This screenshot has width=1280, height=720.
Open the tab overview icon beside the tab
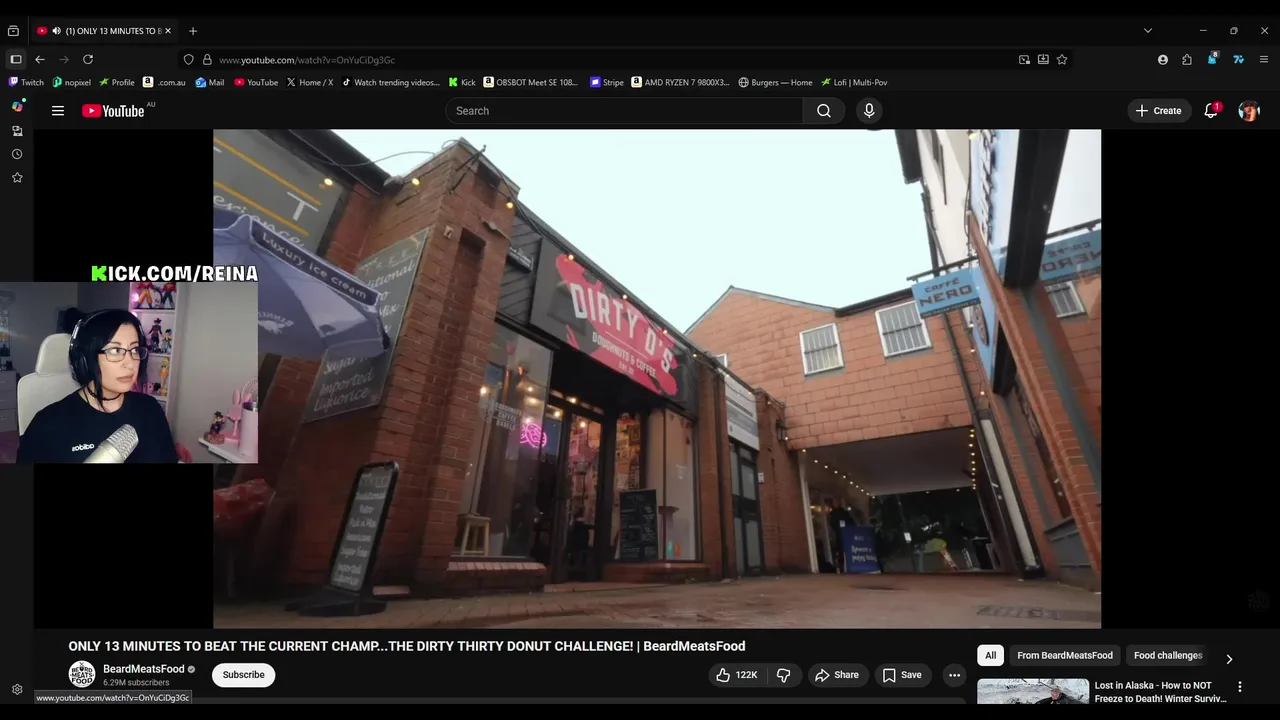pos(13,31)
